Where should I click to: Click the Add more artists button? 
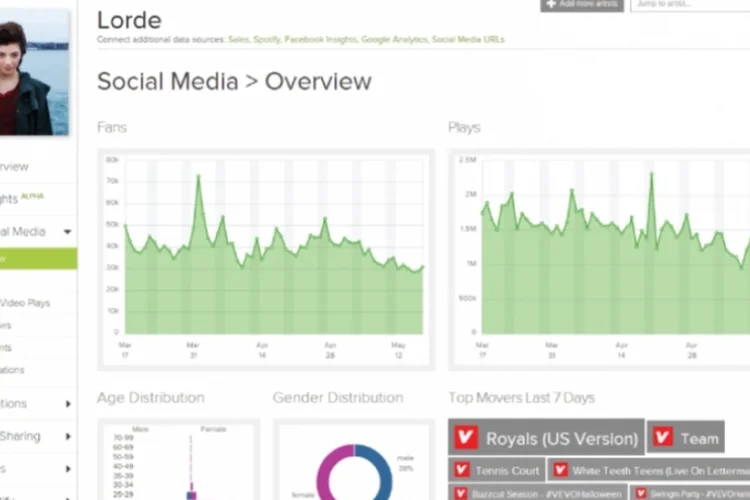(582, 4)
